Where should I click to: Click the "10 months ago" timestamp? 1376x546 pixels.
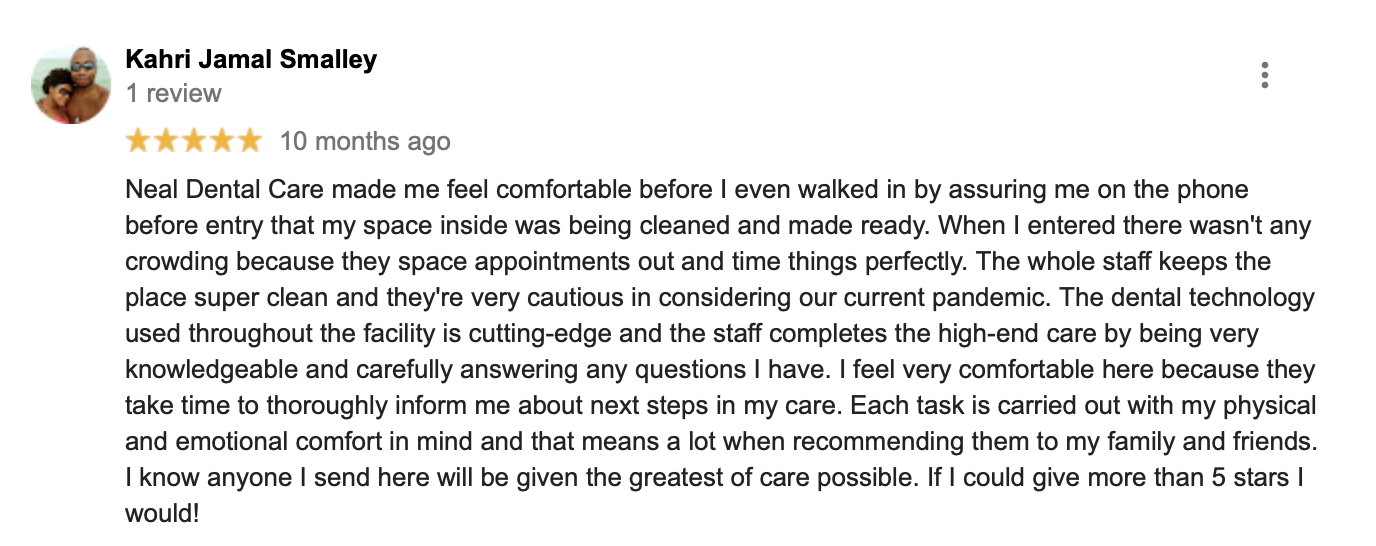coord(365,142)
